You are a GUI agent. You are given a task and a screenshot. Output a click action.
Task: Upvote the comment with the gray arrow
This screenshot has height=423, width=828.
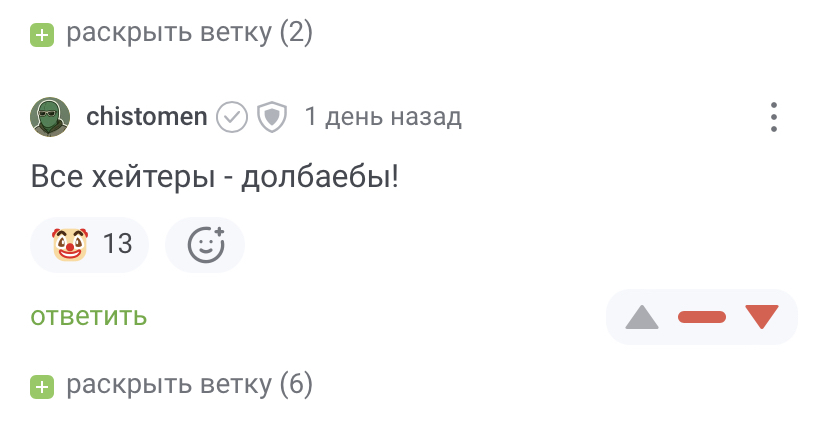click(642, 318)
